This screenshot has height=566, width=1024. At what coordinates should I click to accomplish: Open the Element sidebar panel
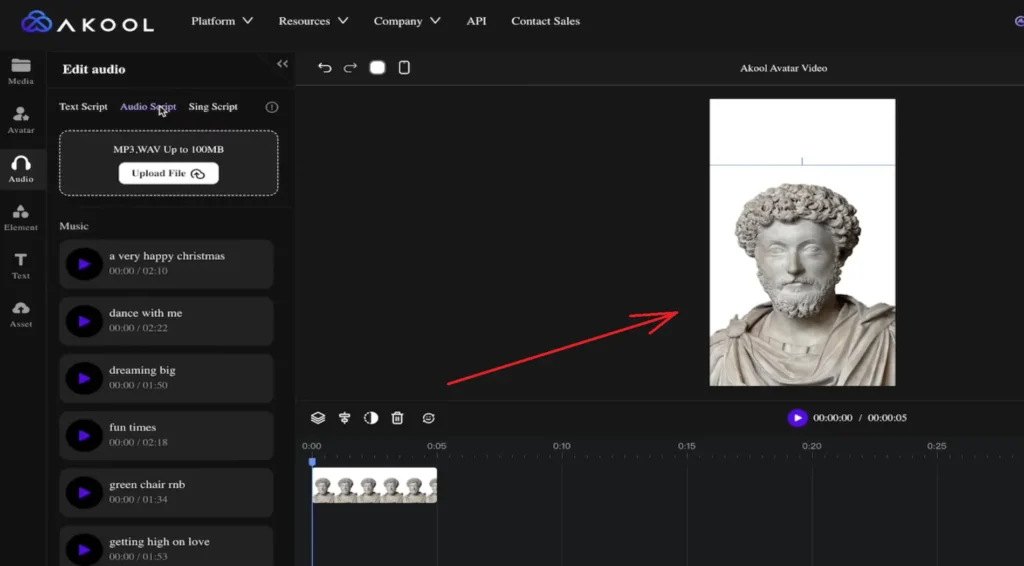click(21, 217)
